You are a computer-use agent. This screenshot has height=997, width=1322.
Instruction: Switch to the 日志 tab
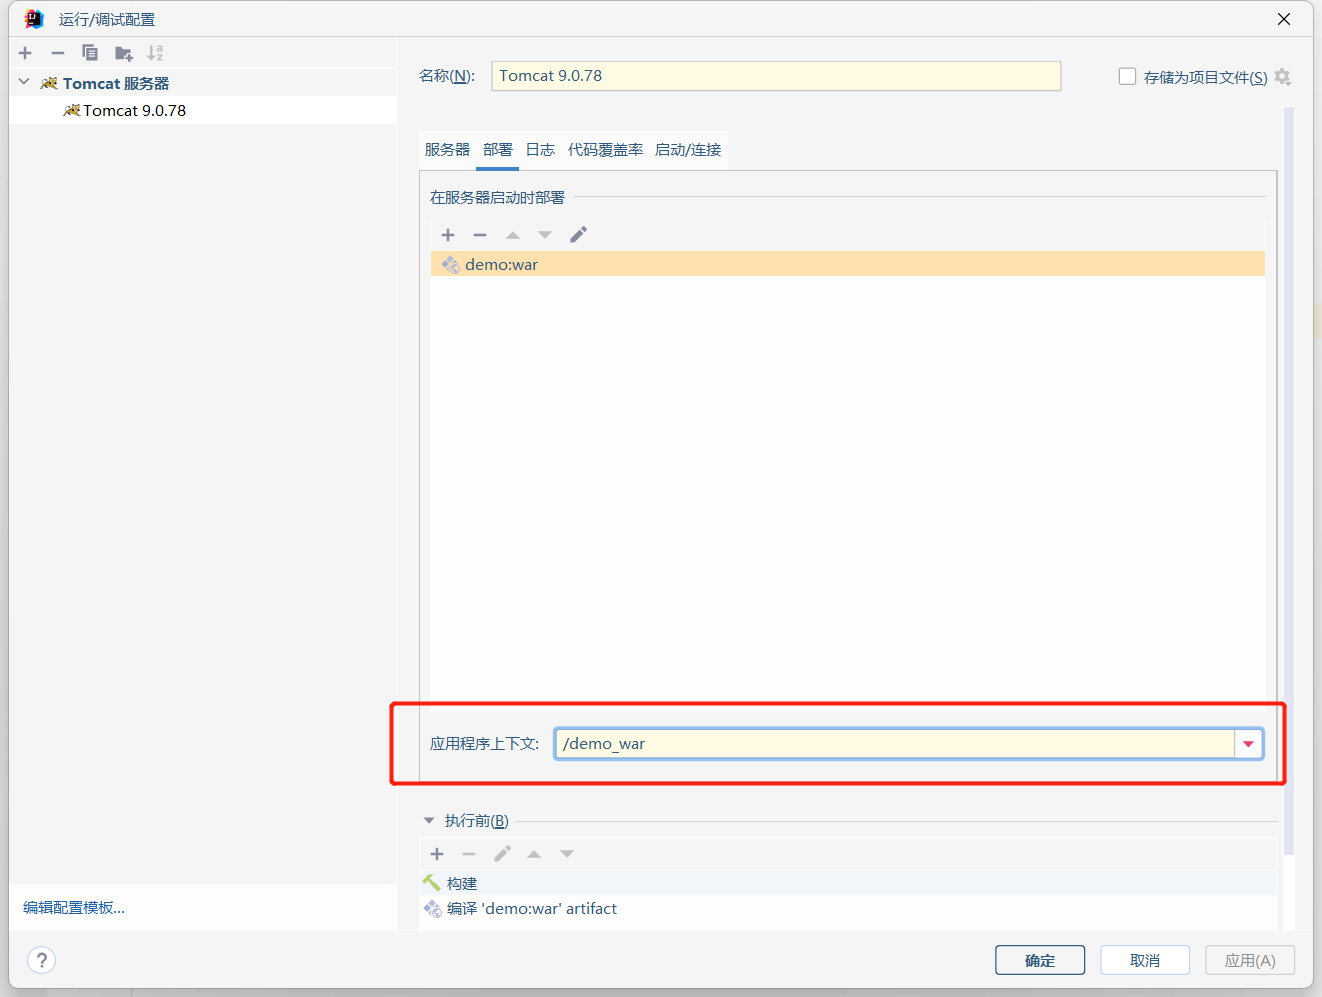tap(540, 149)
